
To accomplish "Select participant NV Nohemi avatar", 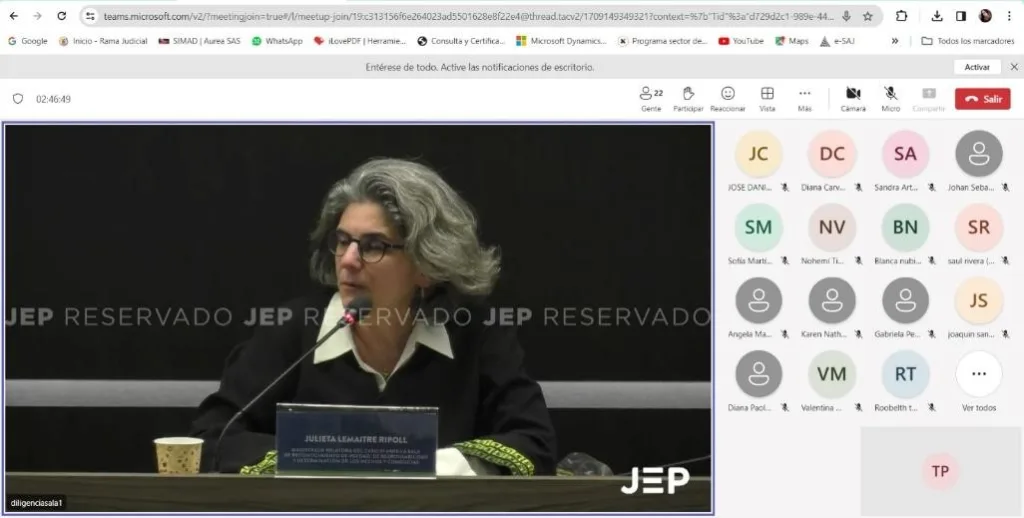I will pyautogui.click(x=832, y=227).
